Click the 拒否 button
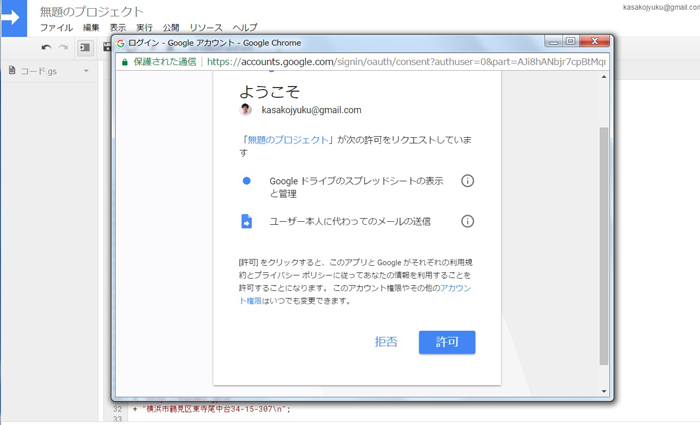 point(386,342)
